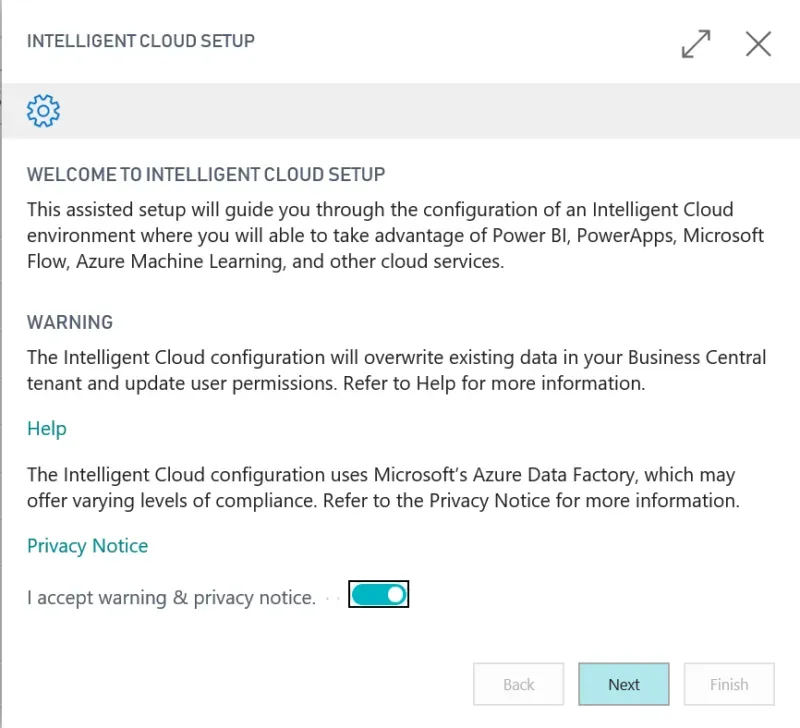Open the Help link
The width and height of the screenshot is (800, 728).
(x=47, y=429)
